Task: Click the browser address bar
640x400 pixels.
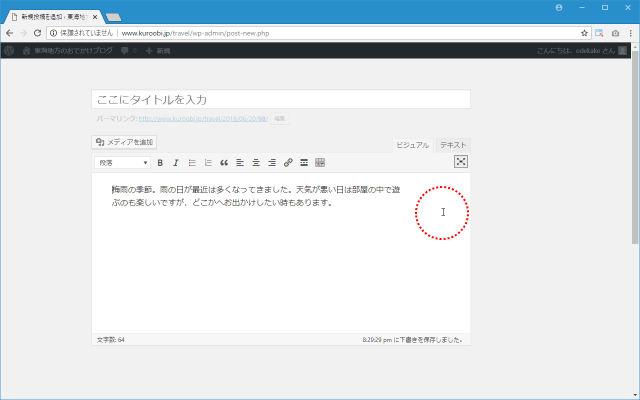Action: pos(318,33)
